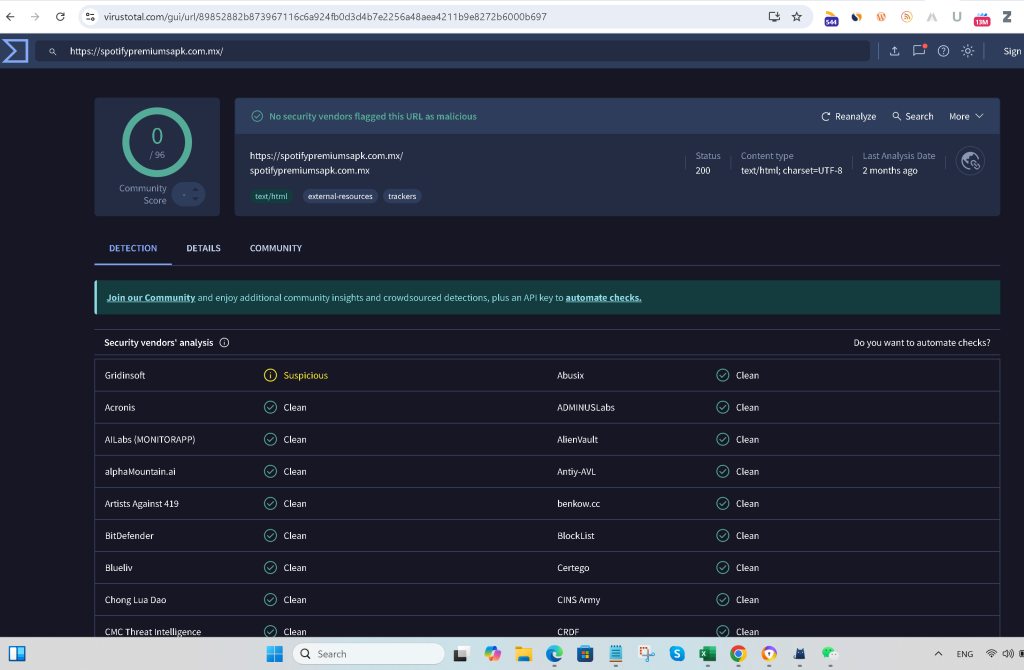Open the widgets panel icon at taskbar left

click(17, 654)
